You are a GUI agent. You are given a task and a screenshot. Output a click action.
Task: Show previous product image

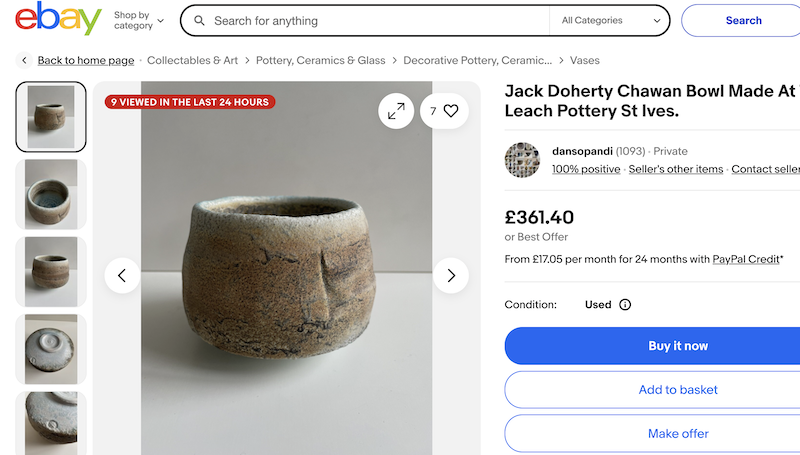click(x=122, y=275)
